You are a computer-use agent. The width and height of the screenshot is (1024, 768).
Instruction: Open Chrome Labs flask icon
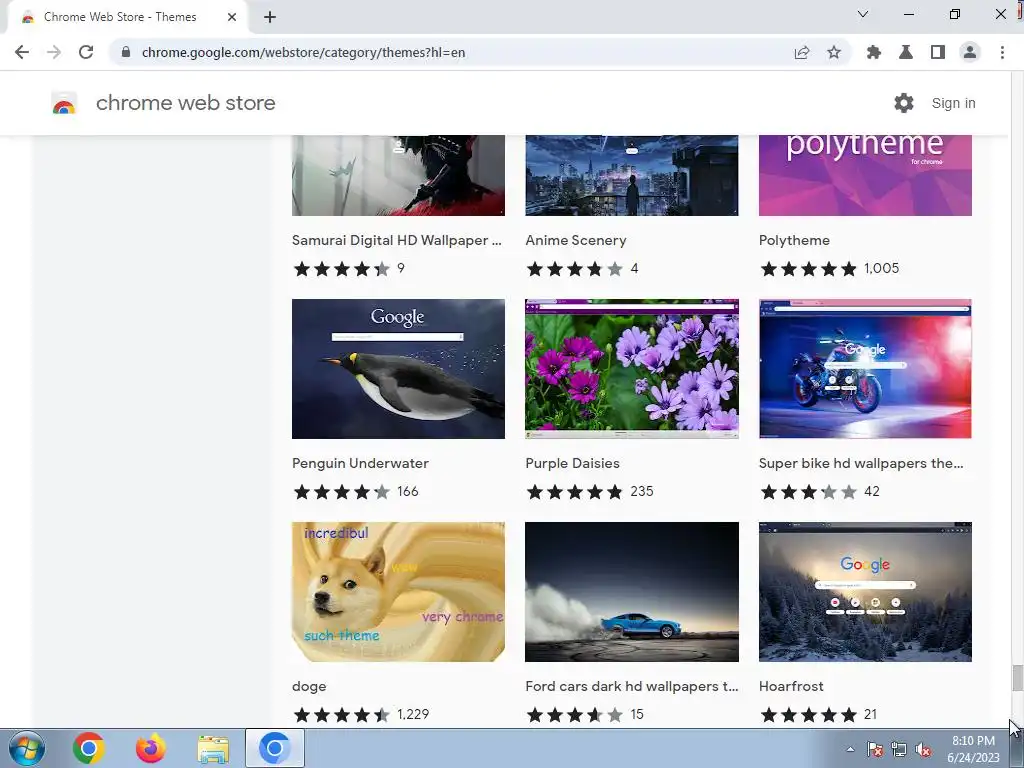[x=906, y=52]
